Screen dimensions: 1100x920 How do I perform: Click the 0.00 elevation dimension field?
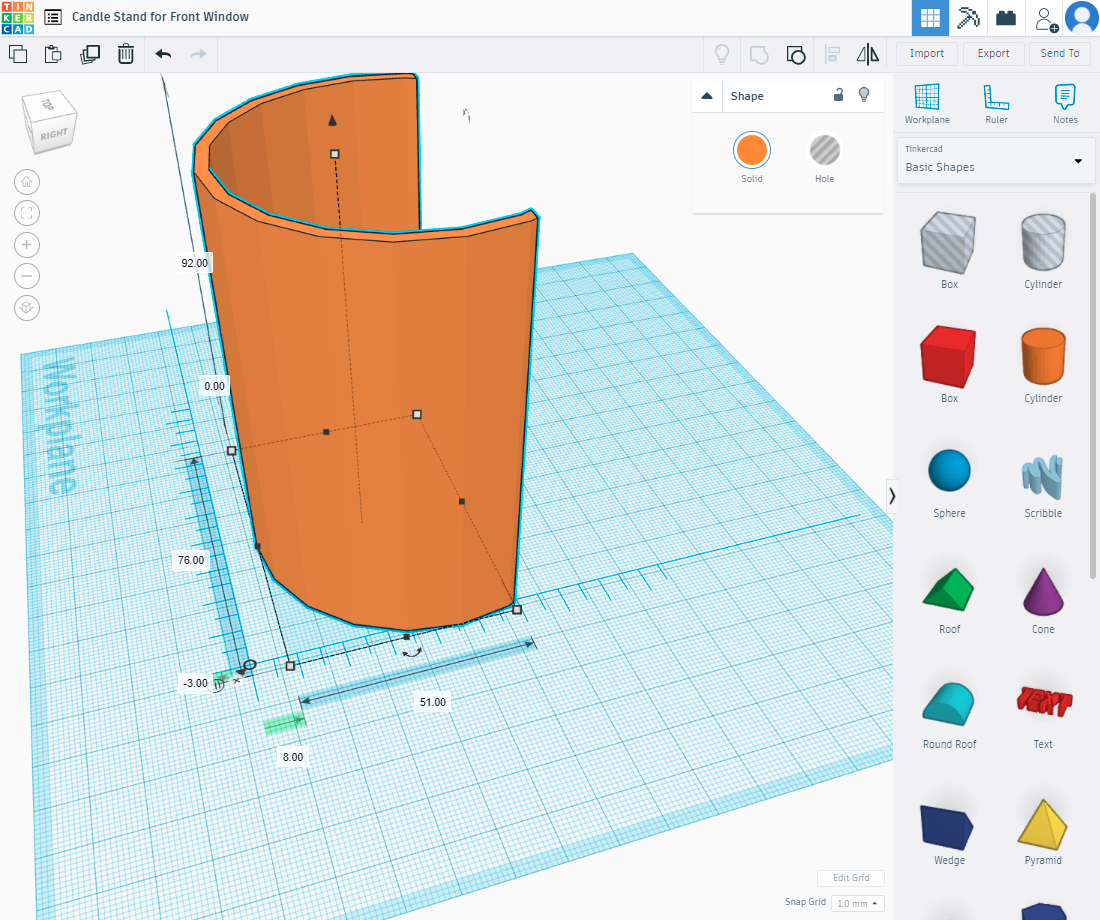215,386
